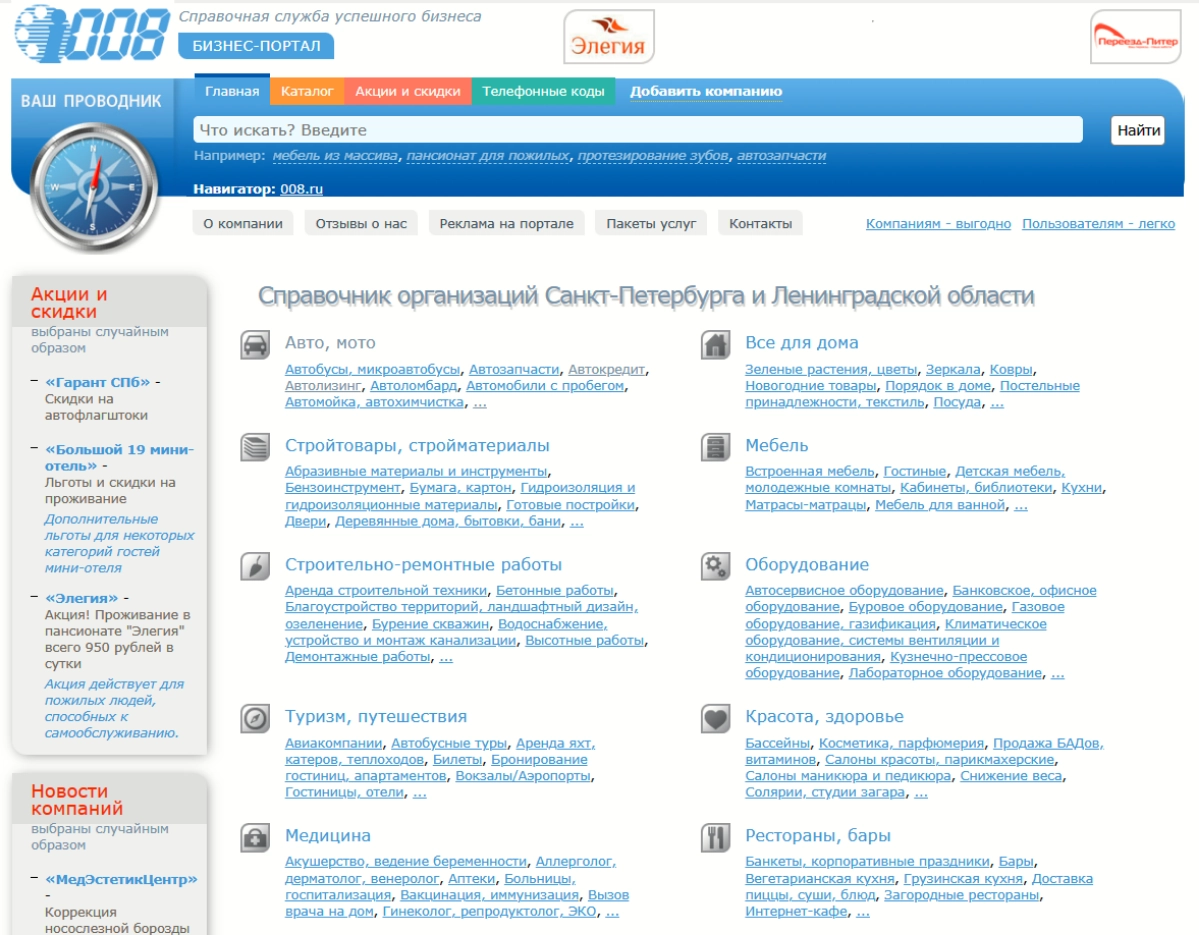Click the heart icon beside Красота, здоровье
1199x935 pixels.
click(715, 718)
